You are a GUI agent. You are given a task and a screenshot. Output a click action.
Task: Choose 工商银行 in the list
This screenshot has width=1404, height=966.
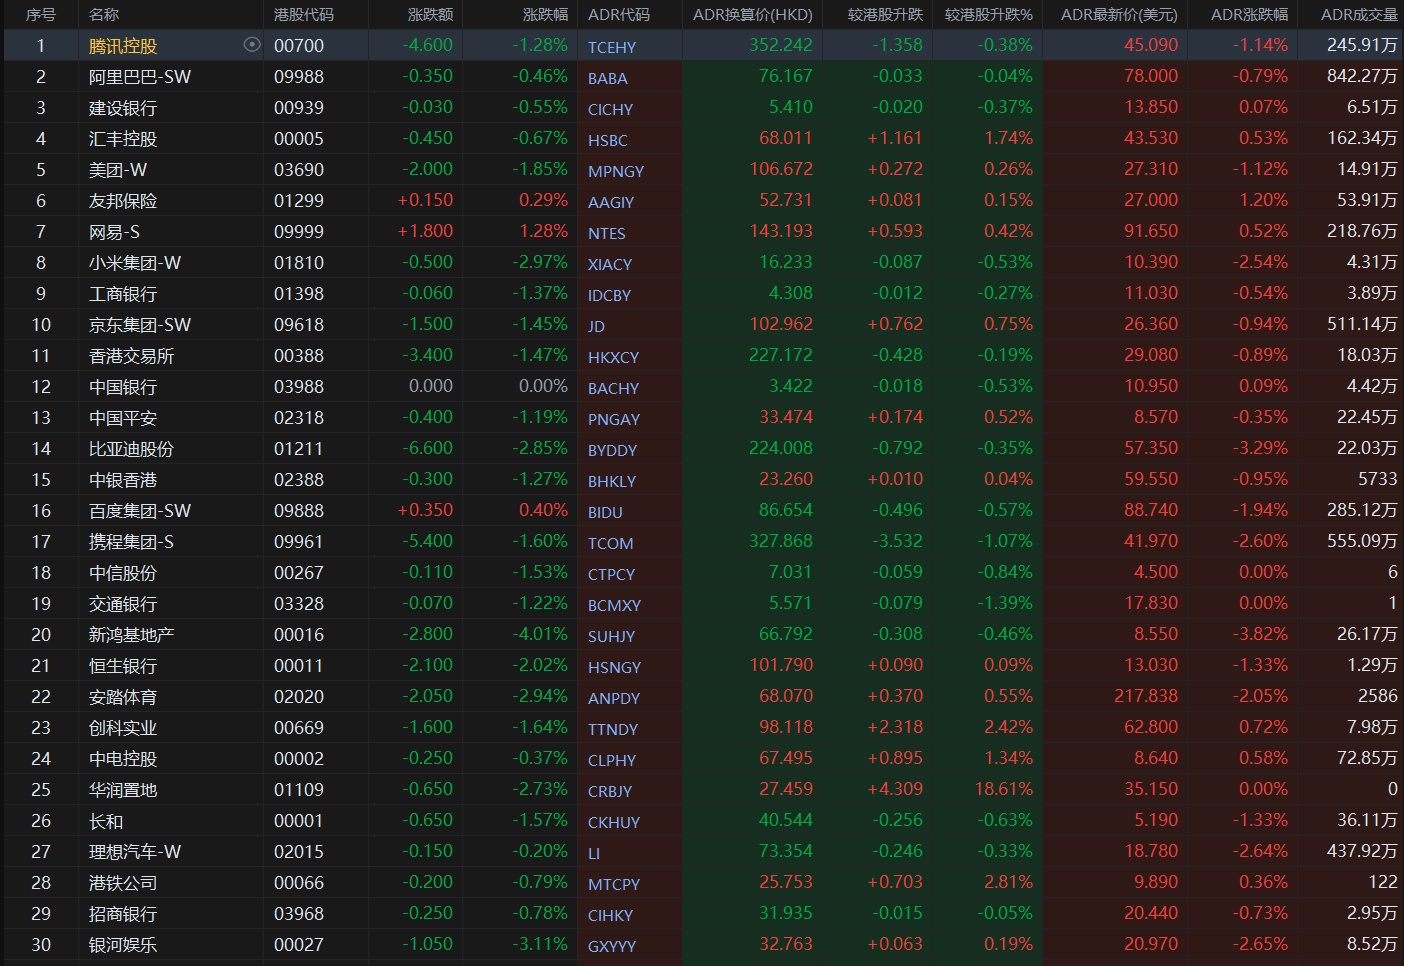coord(123,294)
